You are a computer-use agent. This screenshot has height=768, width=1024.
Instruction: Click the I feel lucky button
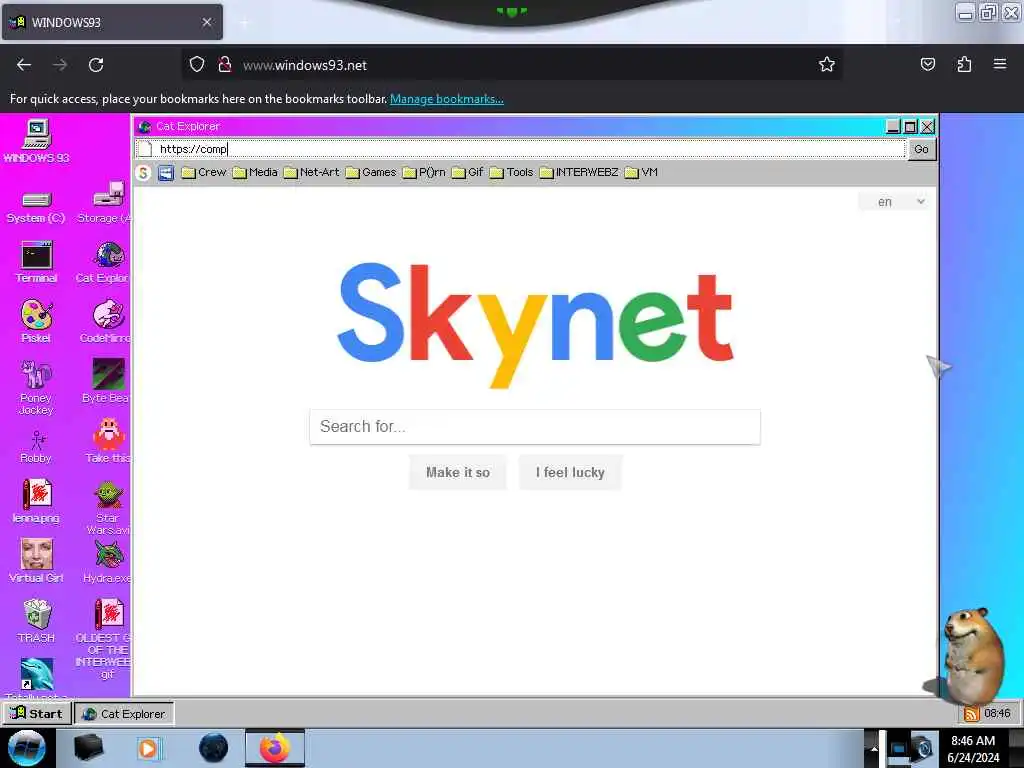point(570,472)
